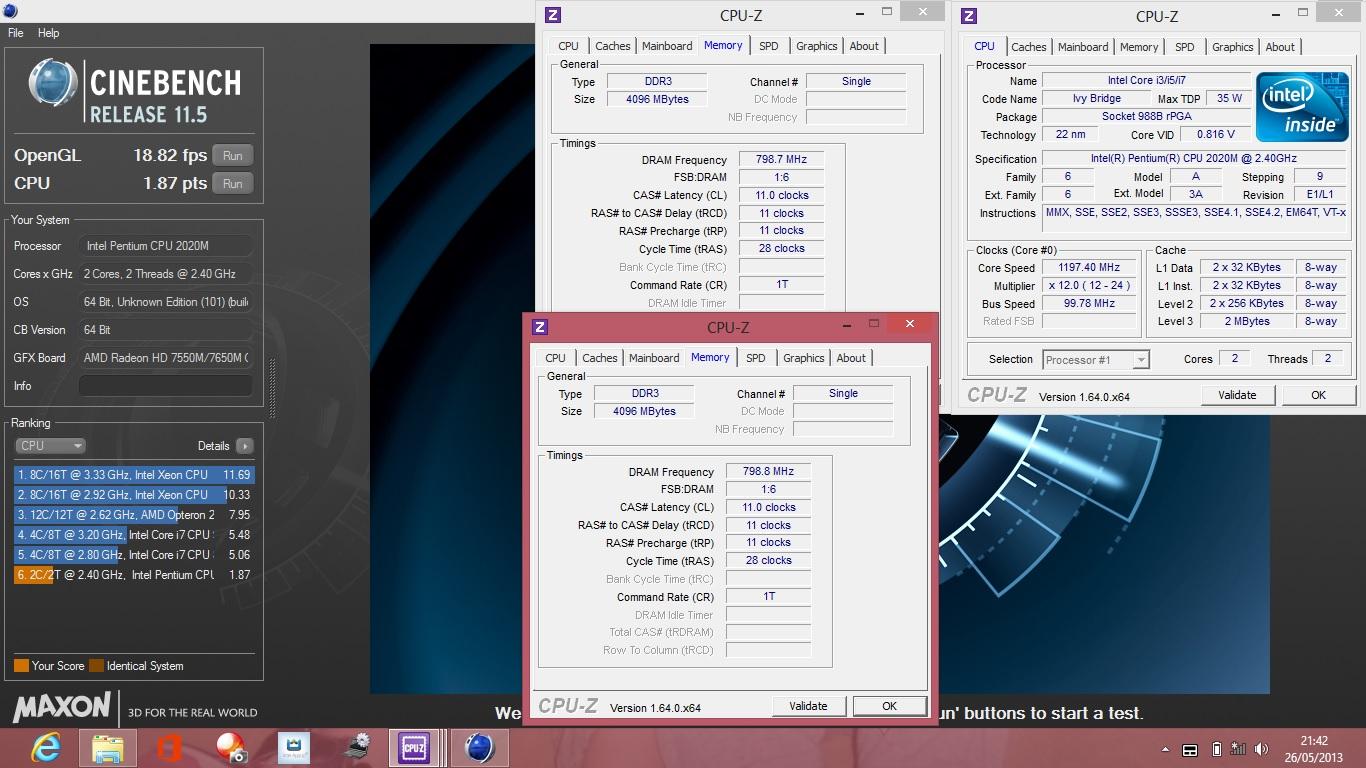Open Graphics tab in front CPU-Z window
1366x768 pixels.
(804, 358)
